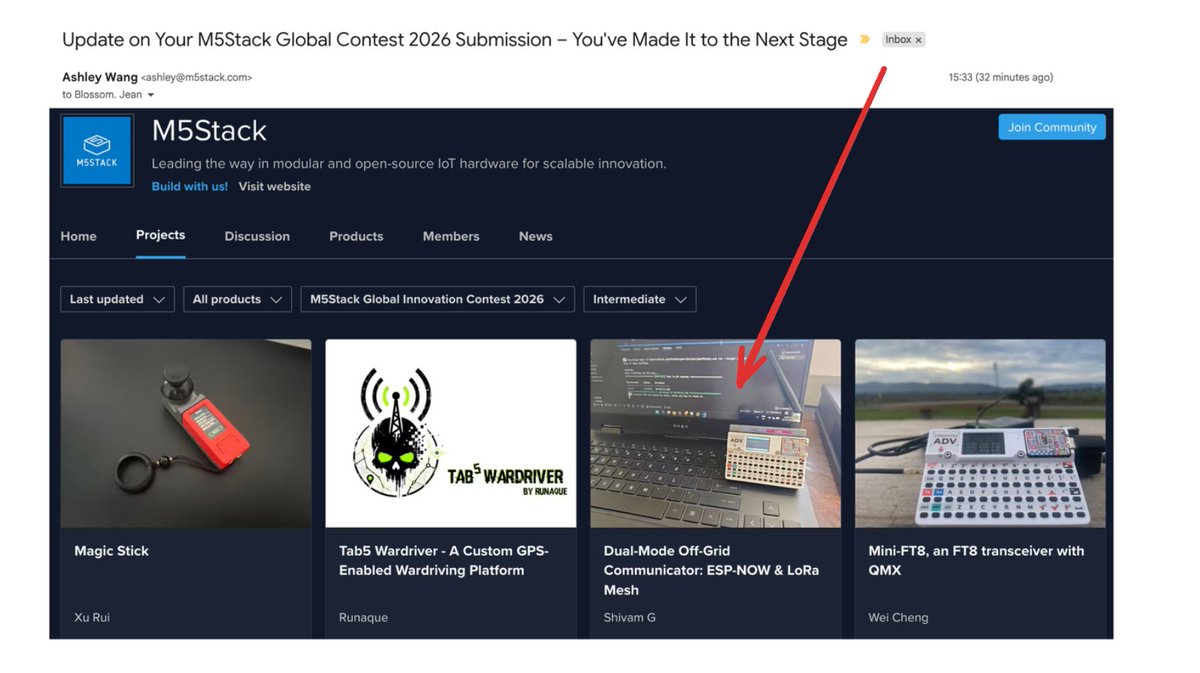This screenshot has width=1200, height=673.
Task: Click Mini-FT8 transceiver with QMX title
Action: (x=976, y=560)
